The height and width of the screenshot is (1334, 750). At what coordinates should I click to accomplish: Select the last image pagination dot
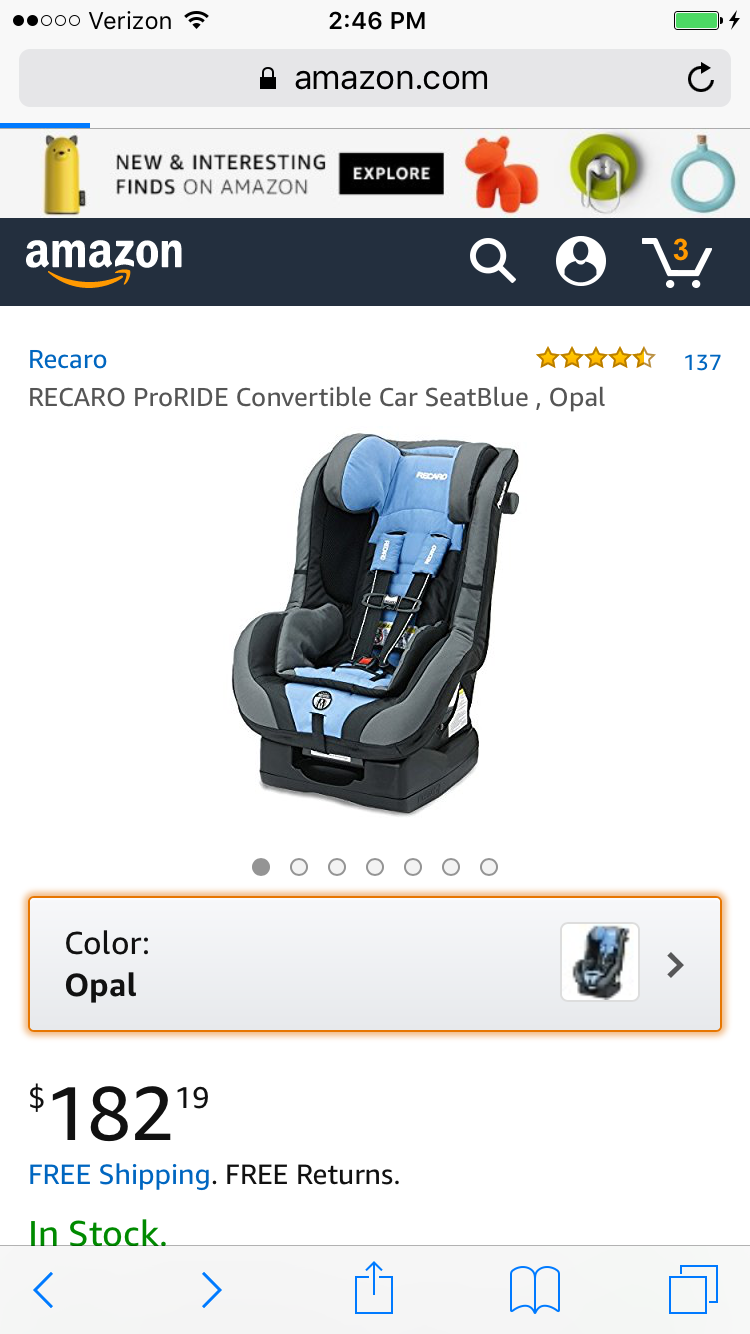click(x=489, y=867)
